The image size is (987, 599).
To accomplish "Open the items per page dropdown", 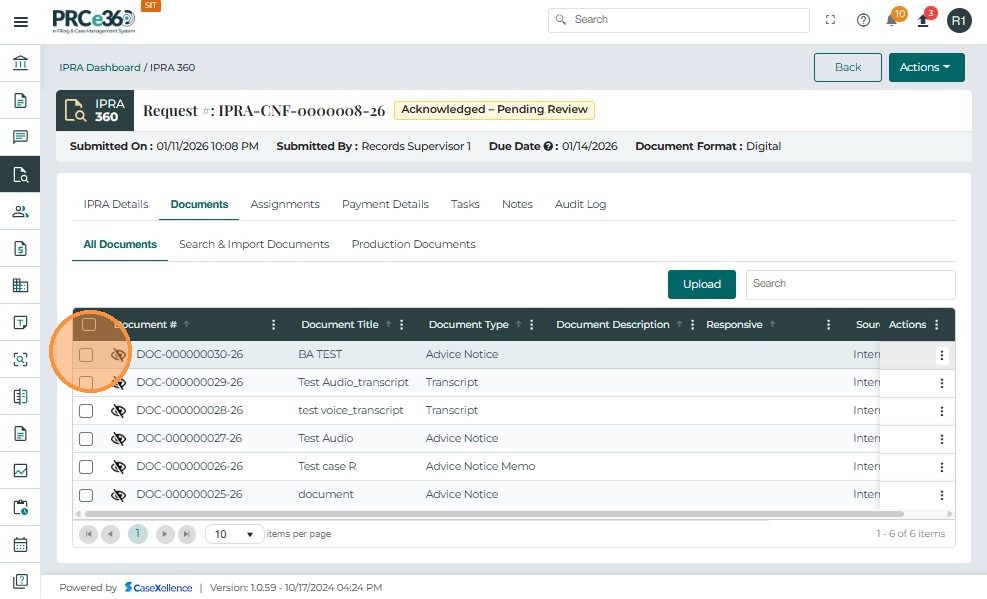I will click(234, 534).
